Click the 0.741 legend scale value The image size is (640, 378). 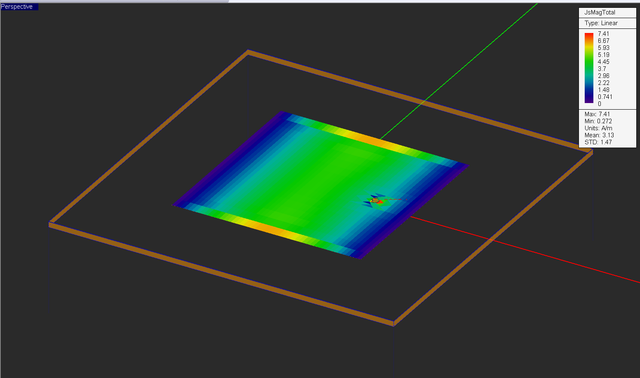click(605, 97)
